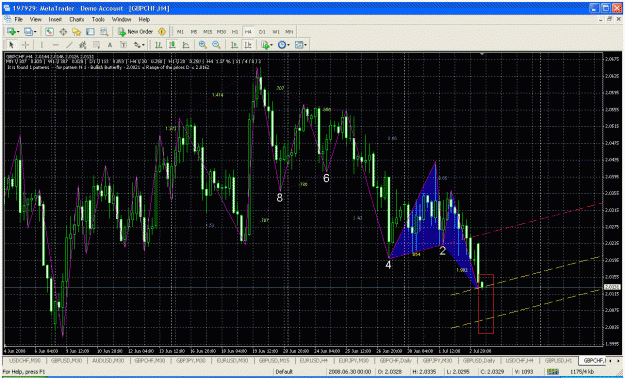Switch to the EURUSD,H4 chart tab
625x378 pixels.
click(314, 360)
